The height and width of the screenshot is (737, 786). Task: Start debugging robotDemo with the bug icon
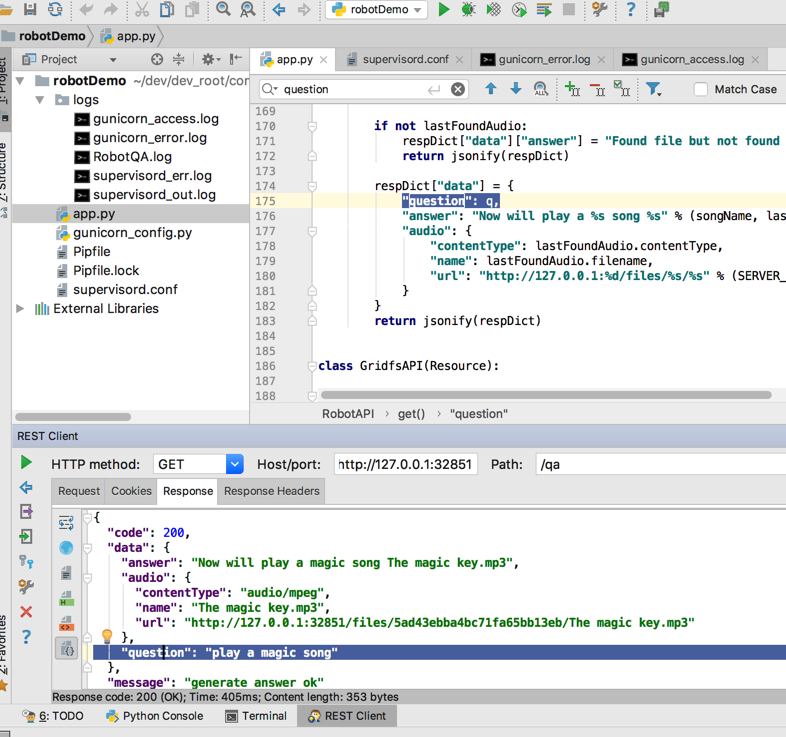click(468, 10)
